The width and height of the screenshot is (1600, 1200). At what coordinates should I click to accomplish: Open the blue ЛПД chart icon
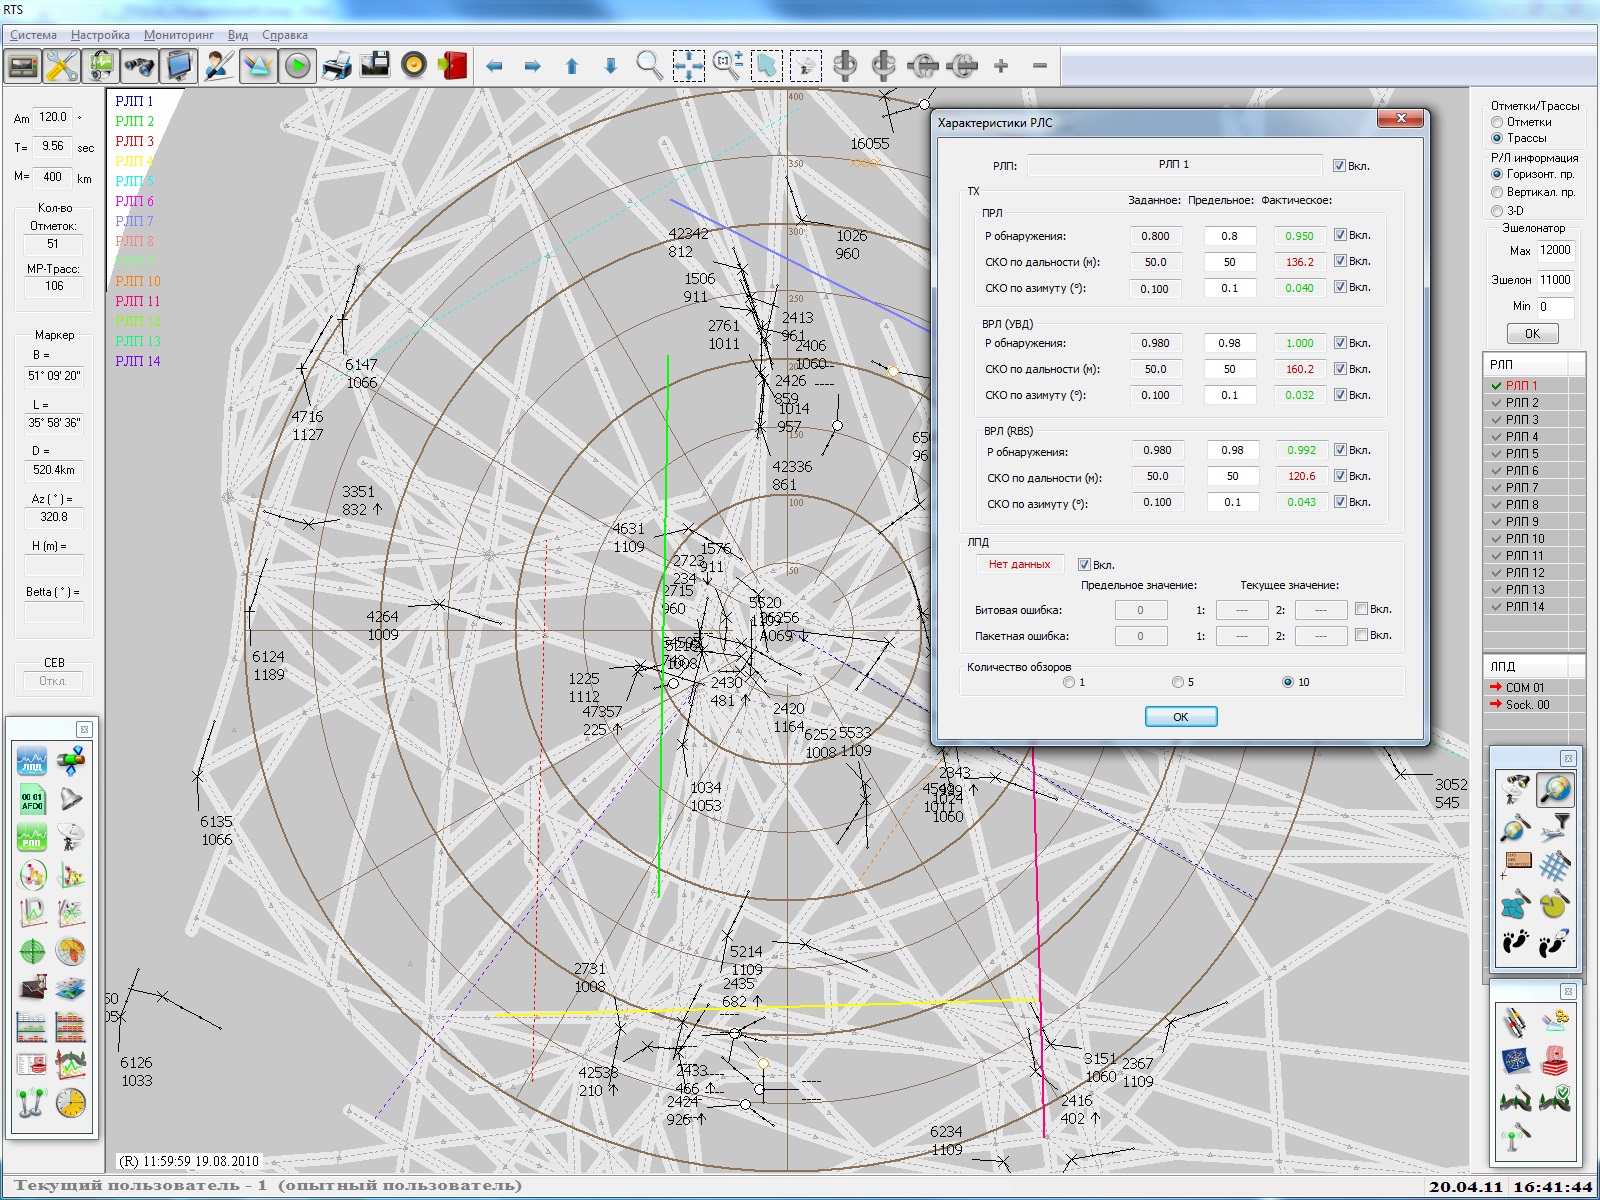point(32,761)
